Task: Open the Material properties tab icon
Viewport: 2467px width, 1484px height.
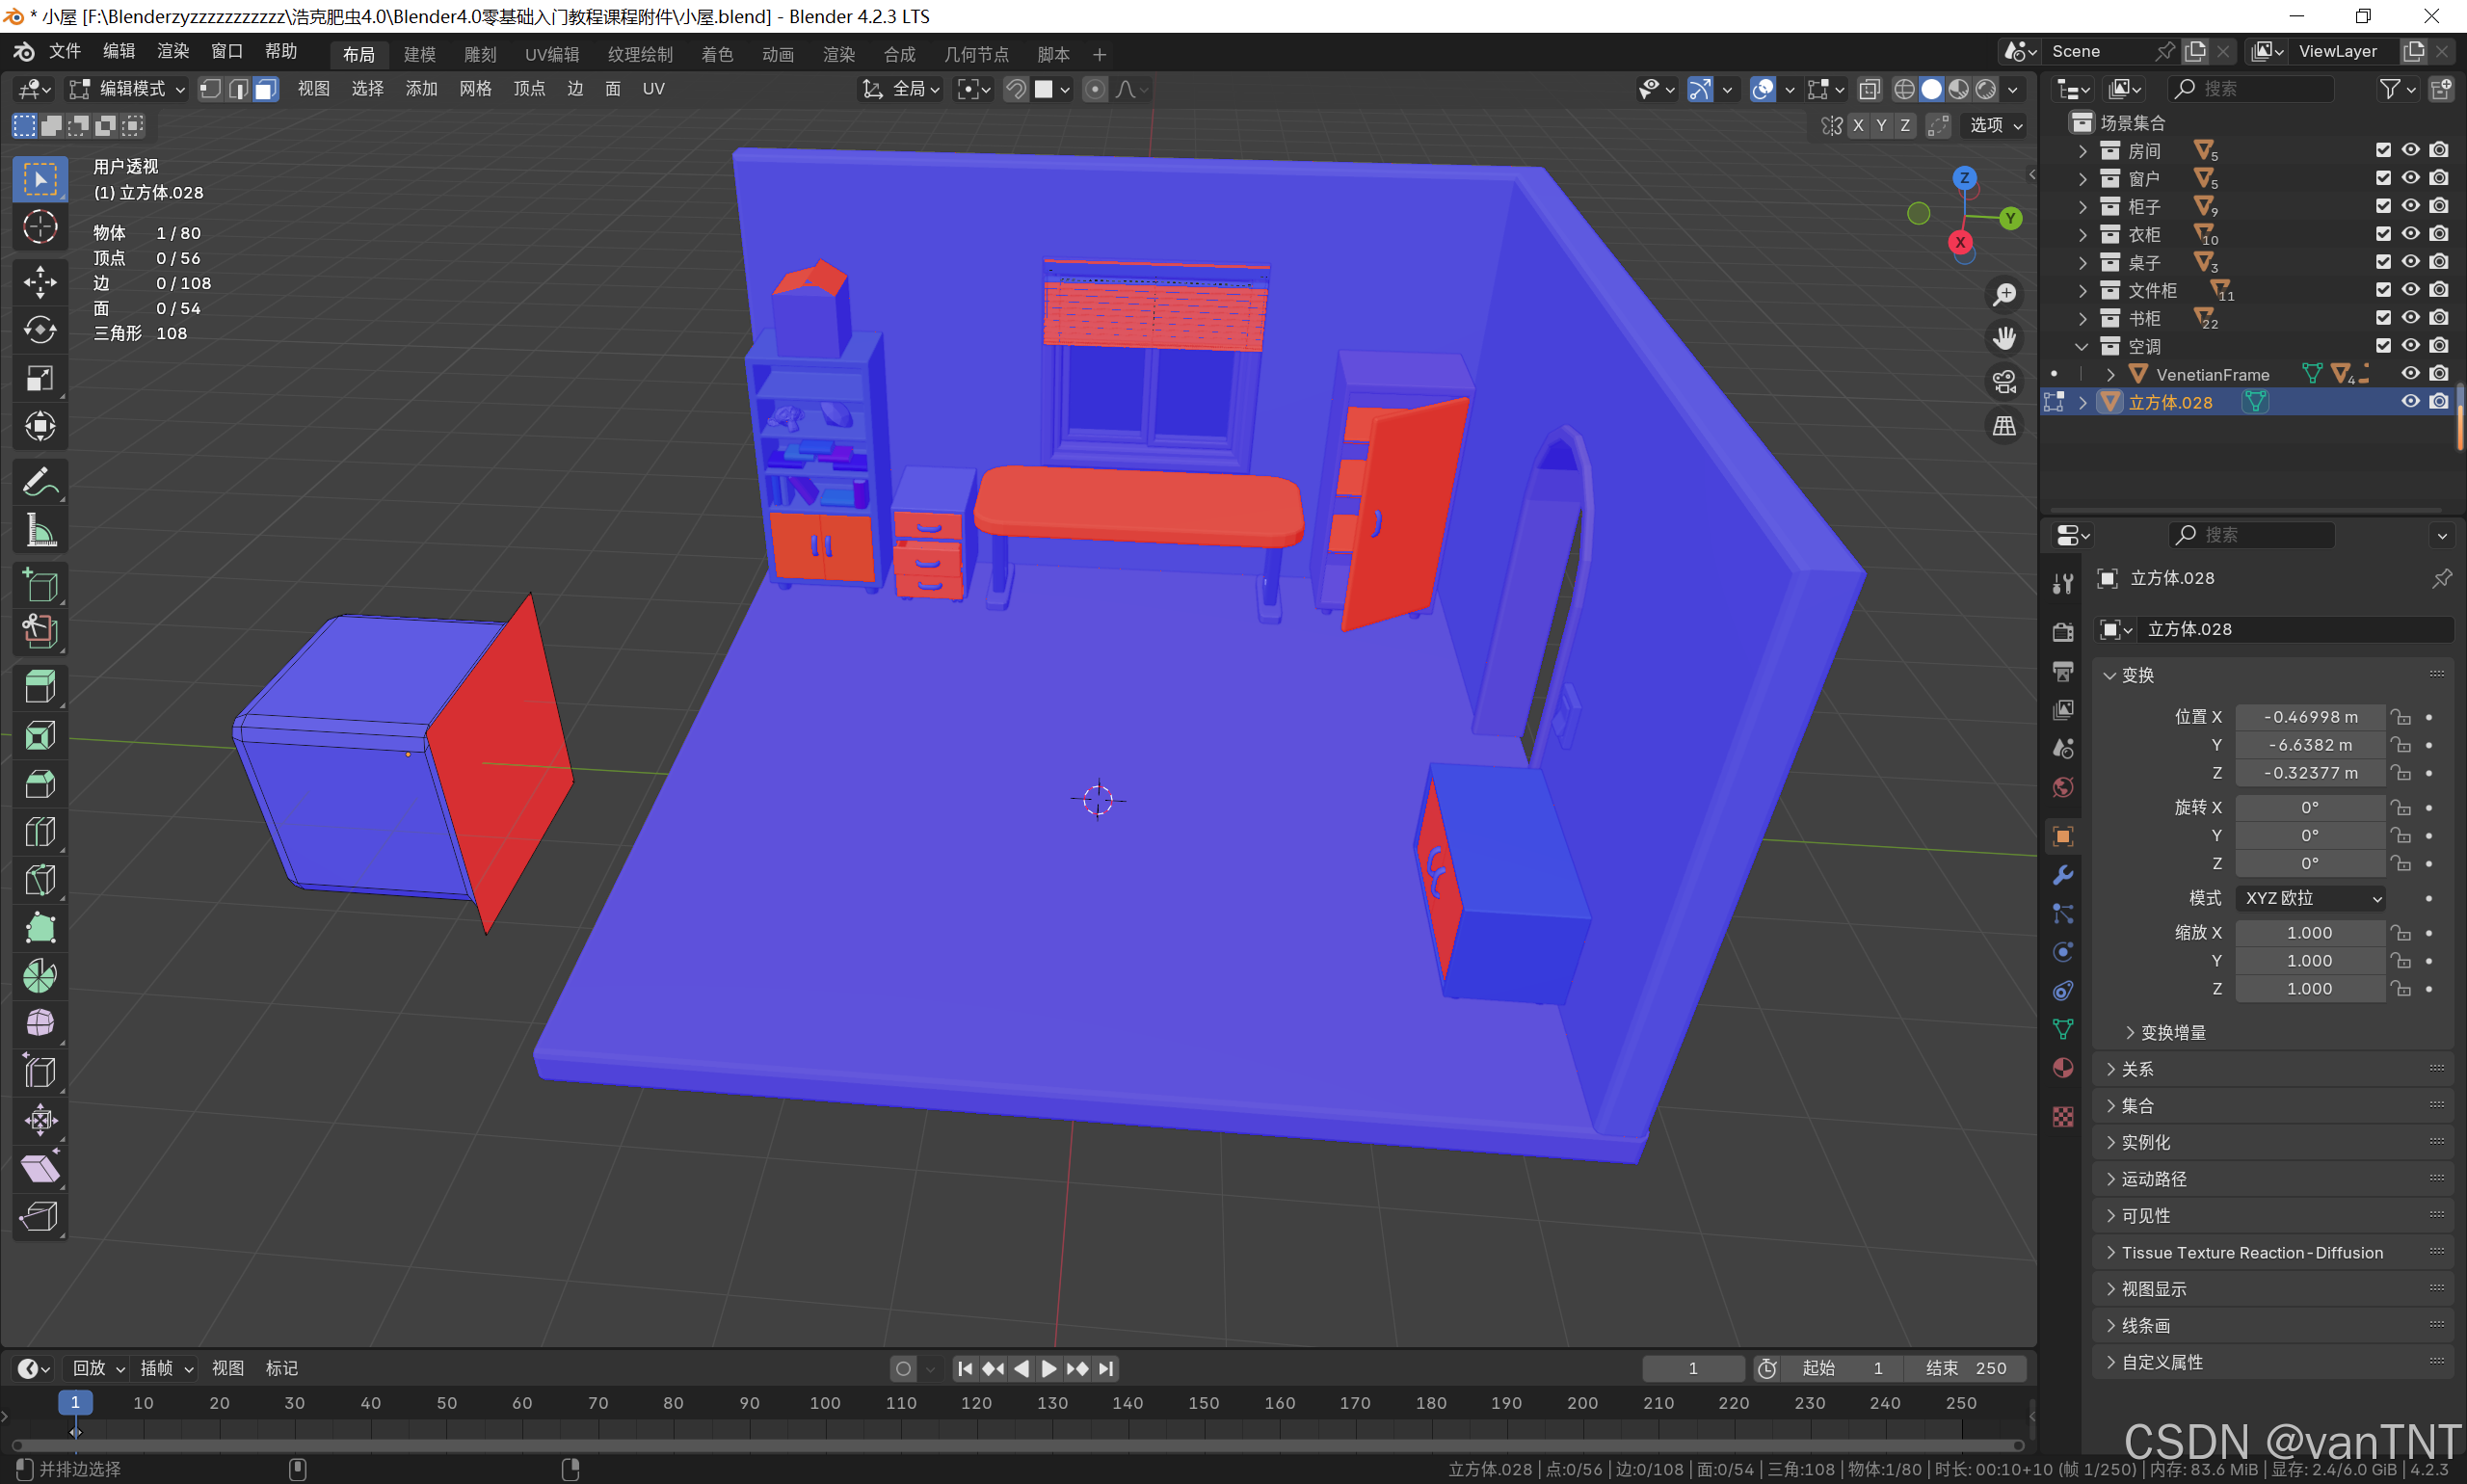Action: pos(2062,1068)
